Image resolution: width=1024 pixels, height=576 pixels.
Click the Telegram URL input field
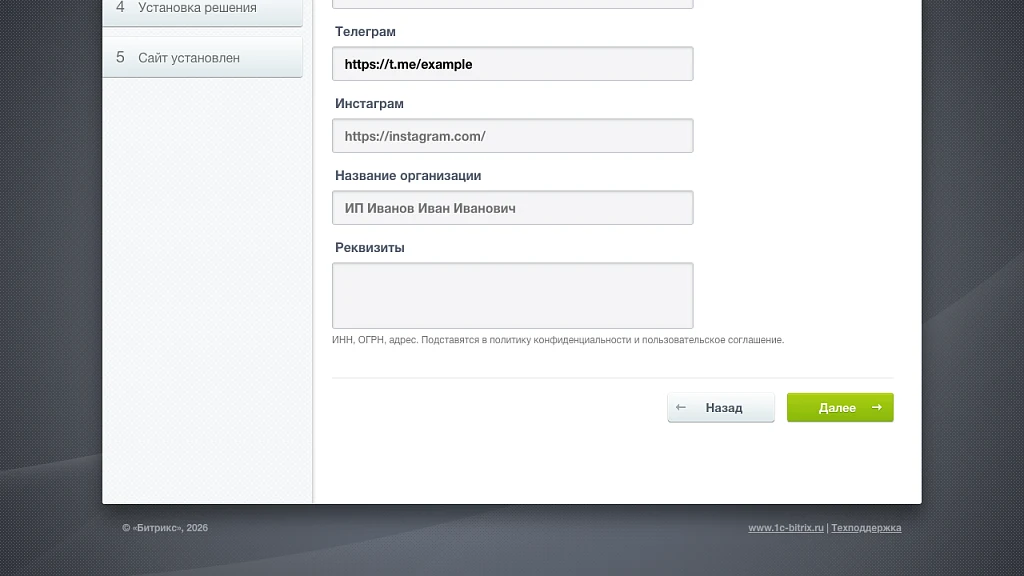(513, 64)
